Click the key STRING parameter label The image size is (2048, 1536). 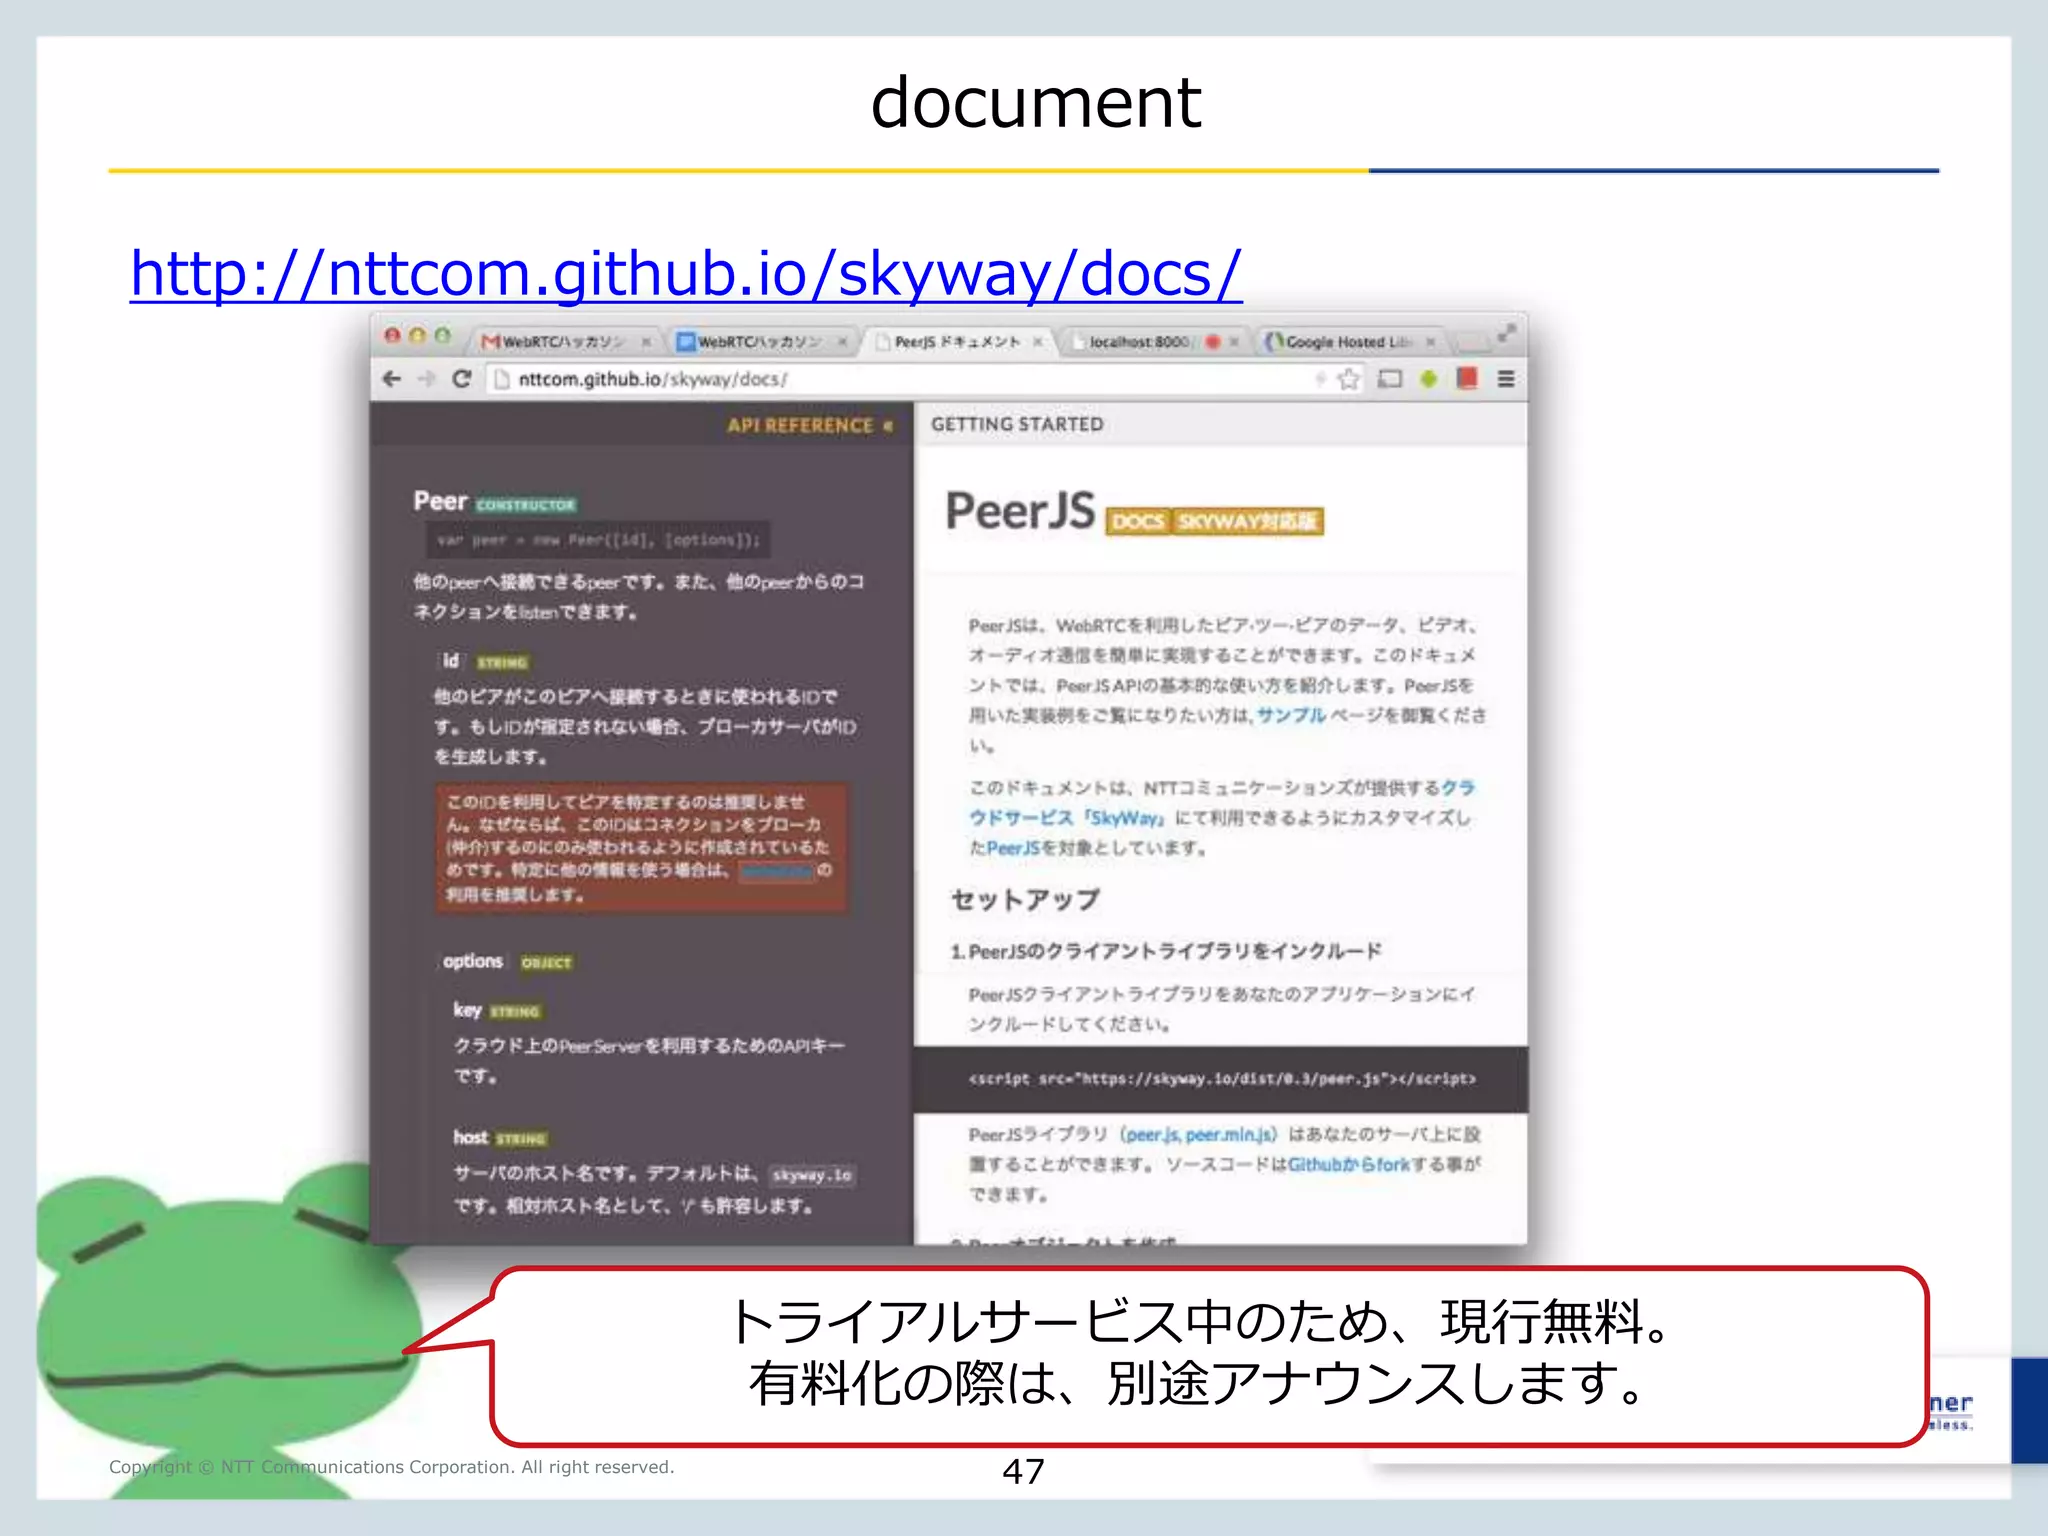click(497, 1011)
